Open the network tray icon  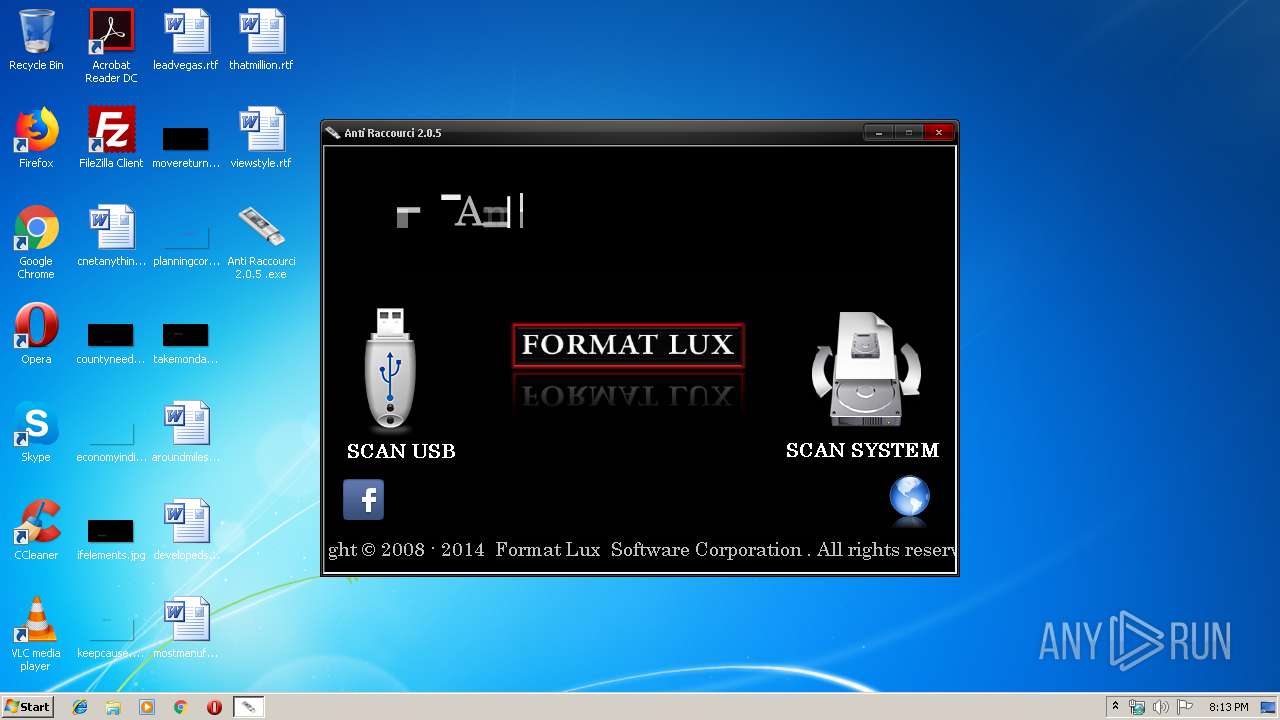pyautogui.click(x=1137, y=707)
